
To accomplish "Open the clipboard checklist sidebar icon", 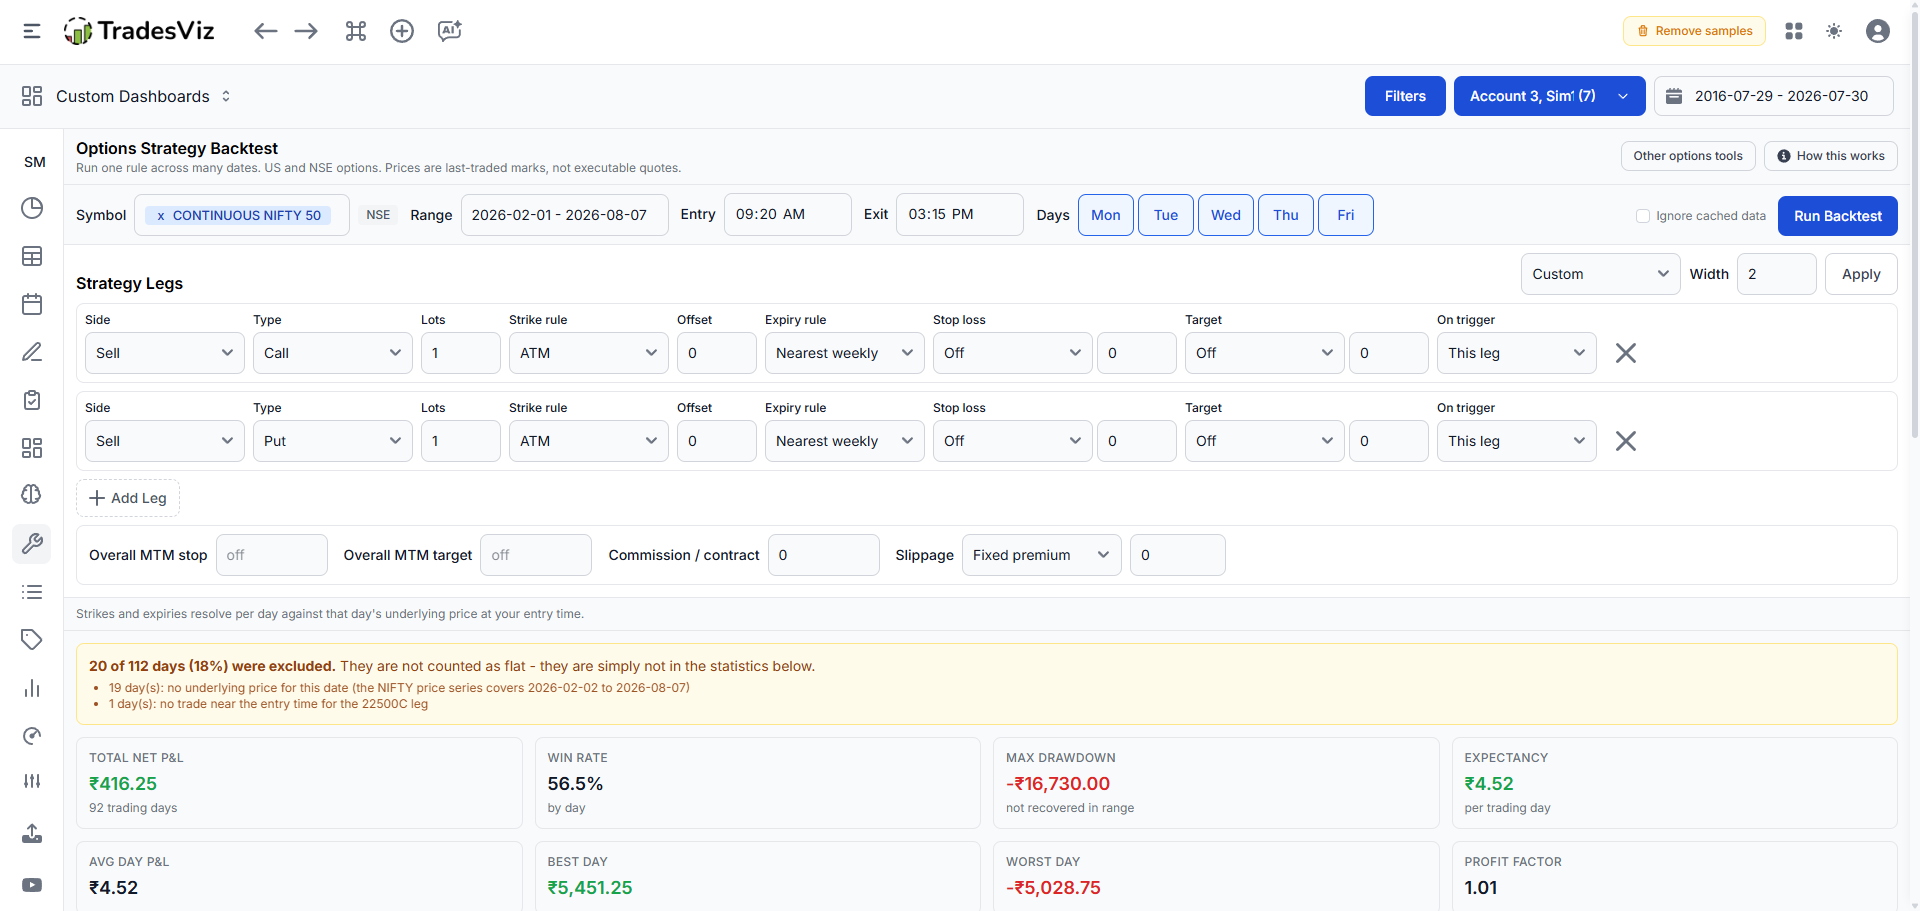I will click(x=32, y=400).
